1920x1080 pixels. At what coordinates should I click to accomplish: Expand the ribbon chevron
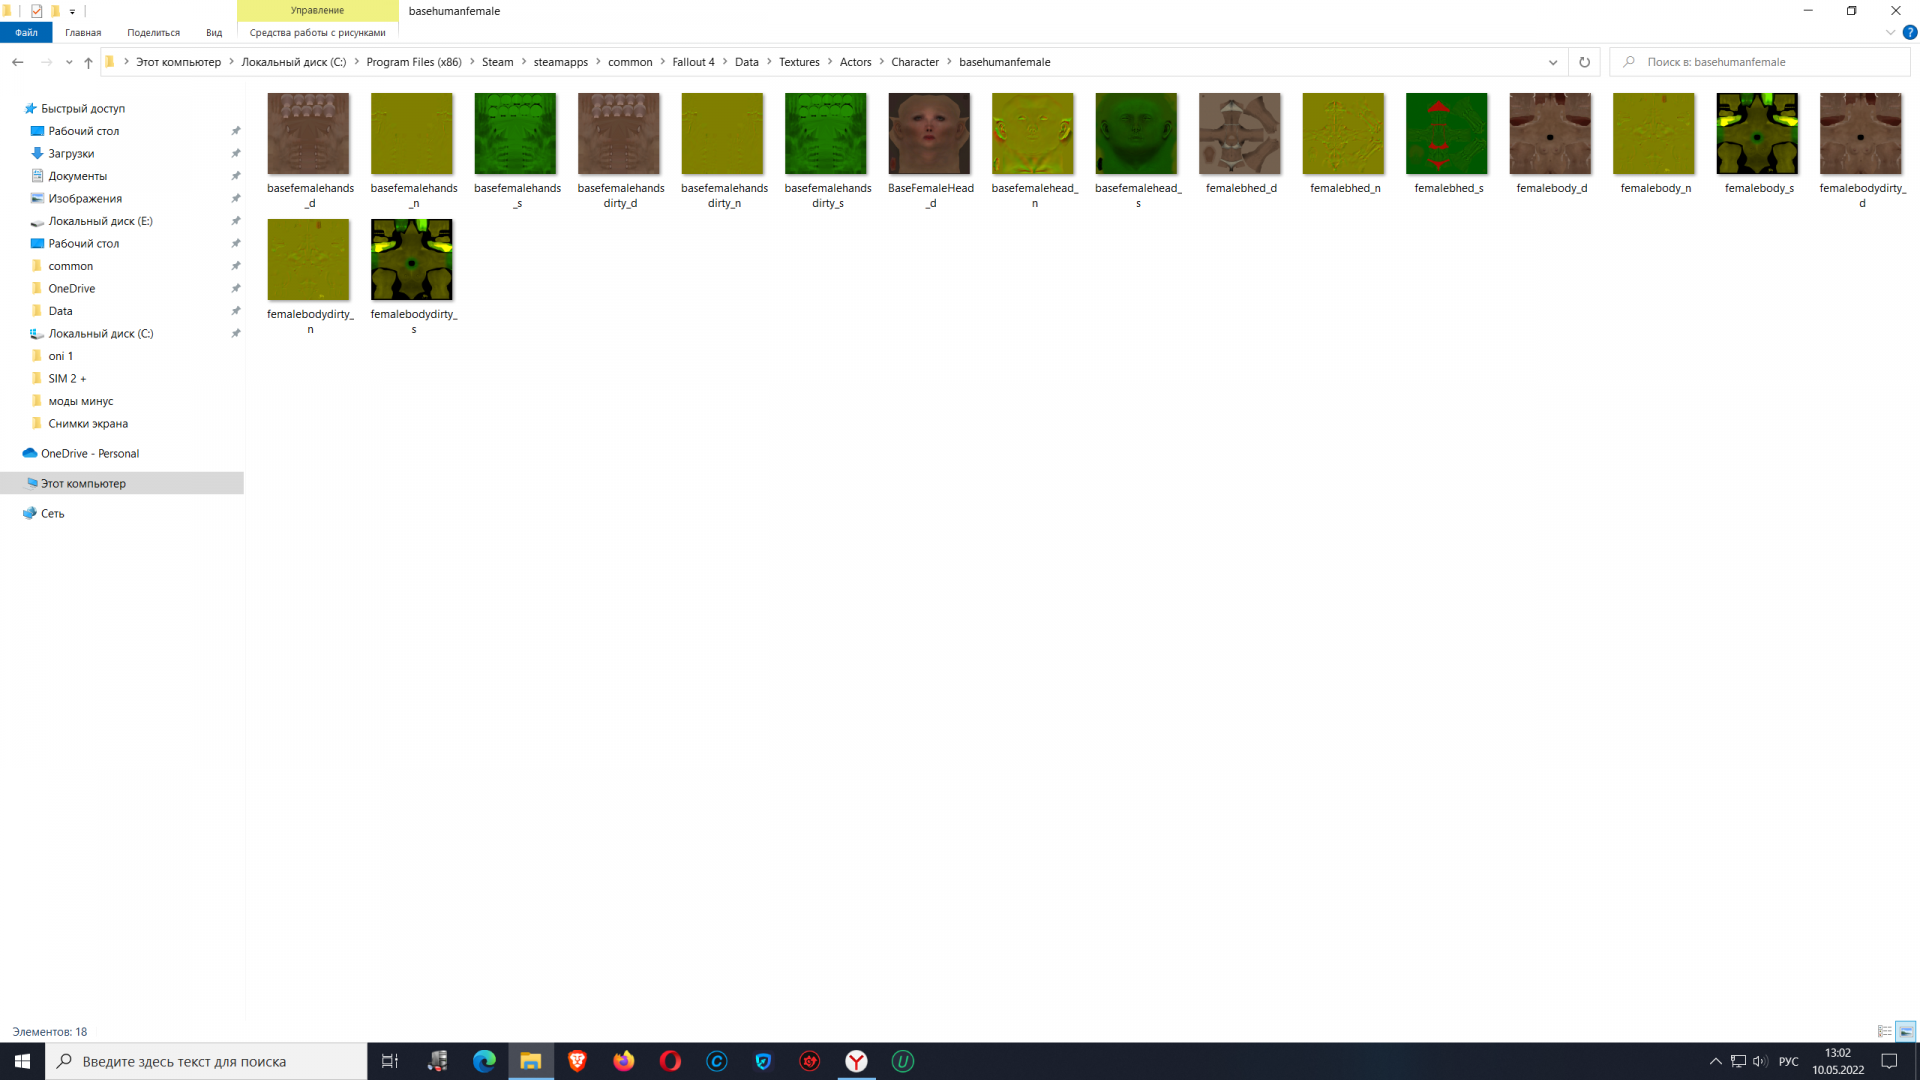(x=1890, y=33)
